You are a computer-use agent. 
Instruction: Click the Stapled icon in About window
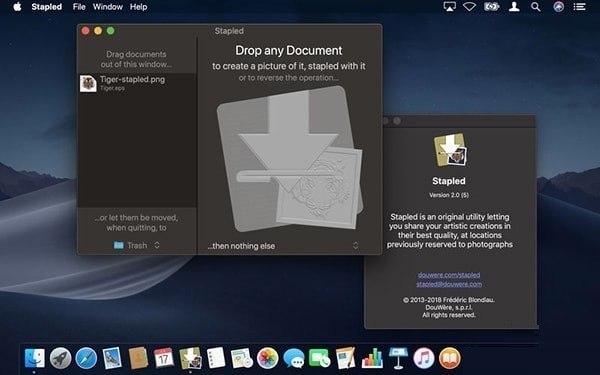(450, 150)
